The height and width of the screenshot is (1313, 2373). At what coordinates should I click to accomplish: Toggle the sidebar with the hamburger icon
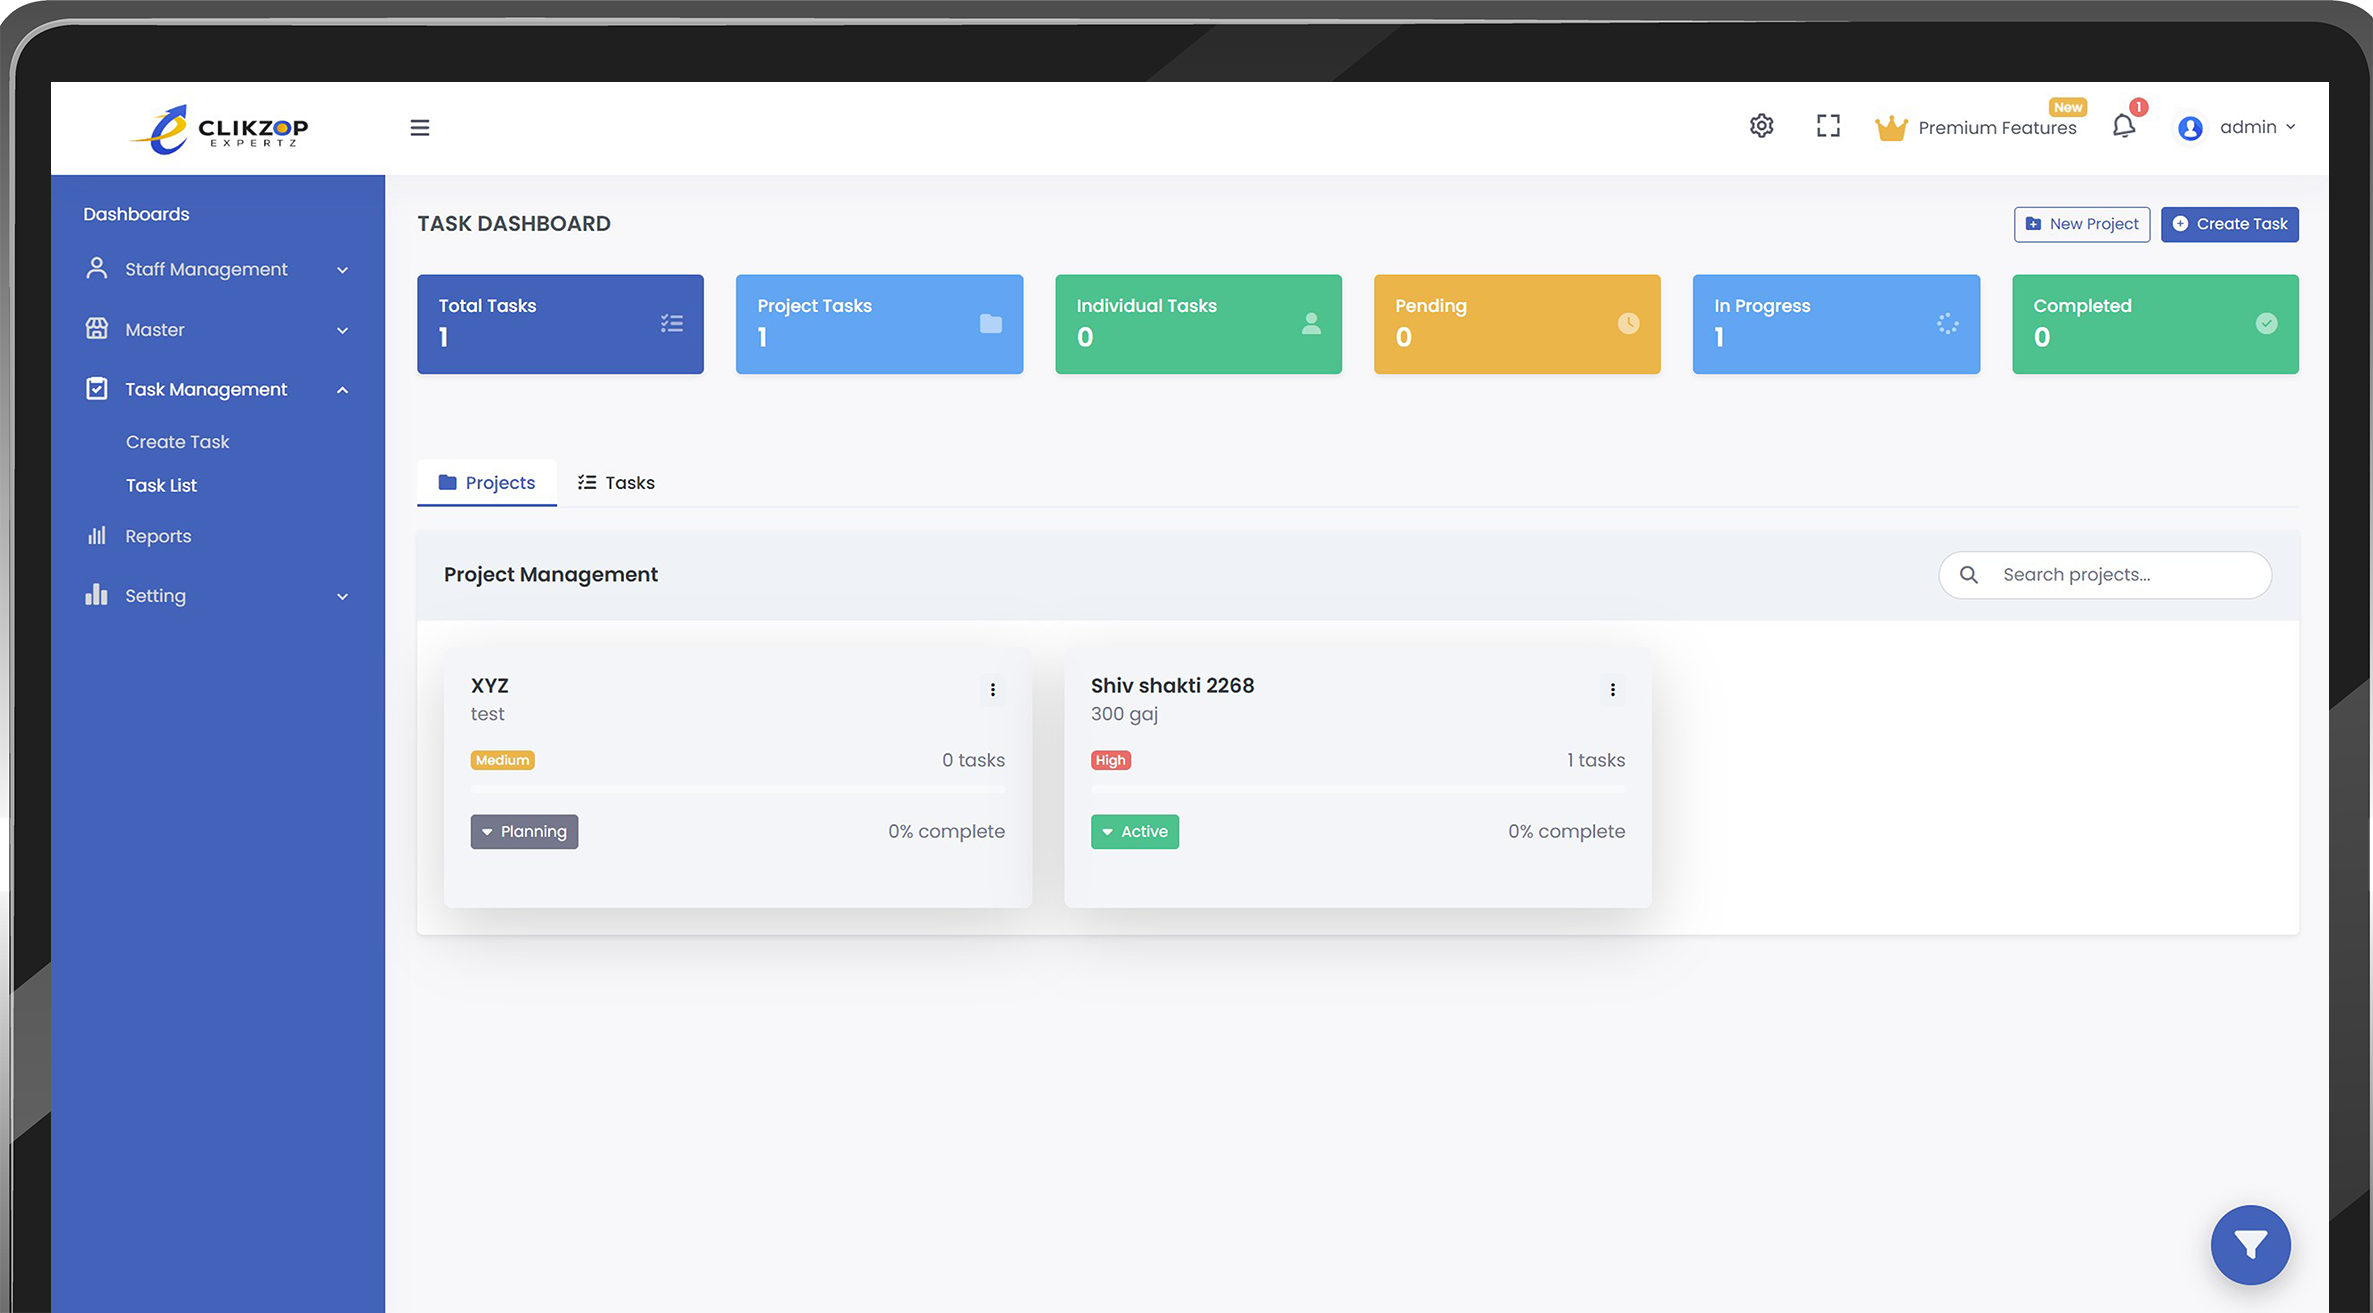(x=418, y=127)
